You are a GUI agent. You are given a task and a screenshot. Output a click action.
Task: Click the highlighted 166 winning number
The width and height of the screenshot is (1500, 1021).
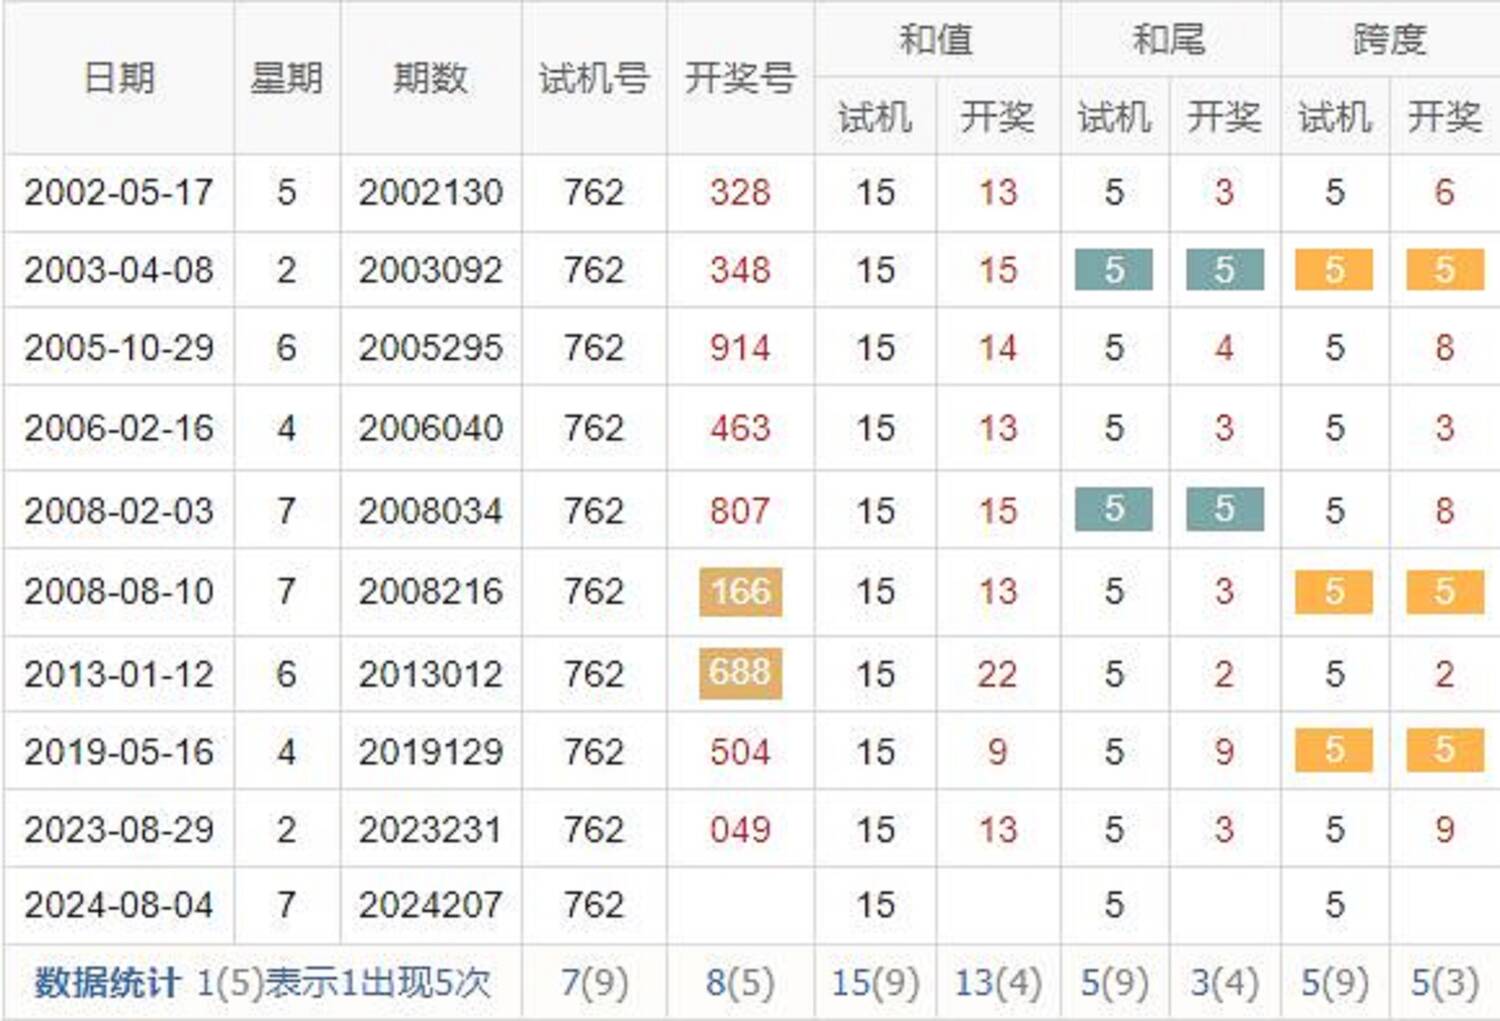coord(740,591)
